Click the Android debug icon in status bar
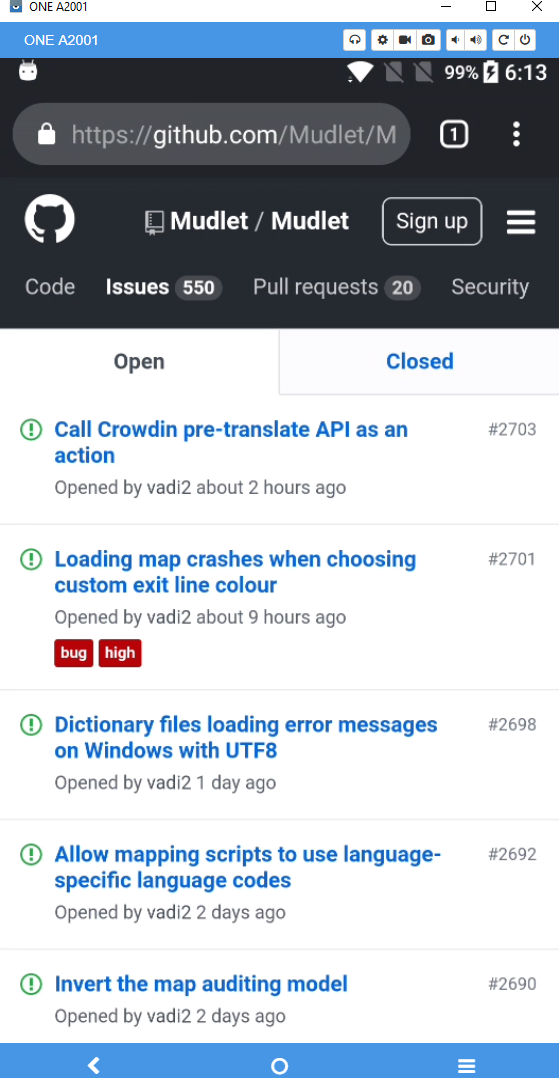559x1078 pixels. click(x=28, y=71)
